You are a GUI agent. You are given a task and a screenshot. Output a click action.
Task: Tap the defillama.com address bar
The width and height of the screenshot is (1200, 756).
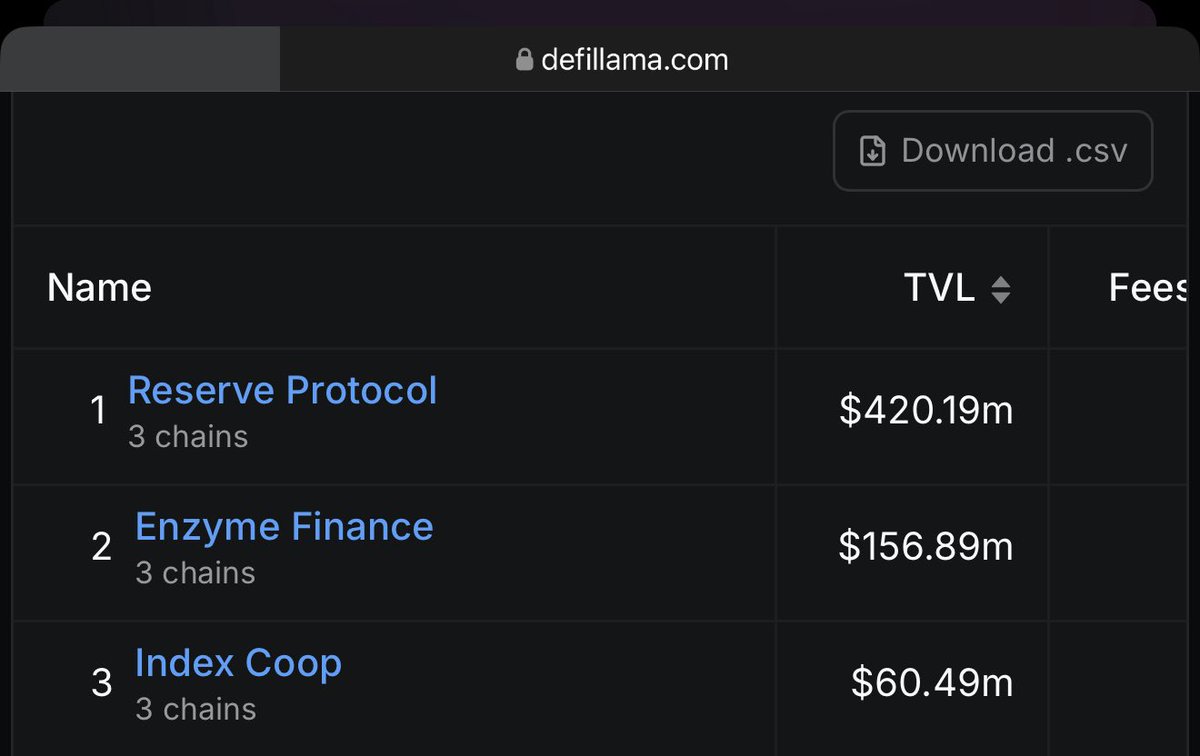click(x=622, y=60)
